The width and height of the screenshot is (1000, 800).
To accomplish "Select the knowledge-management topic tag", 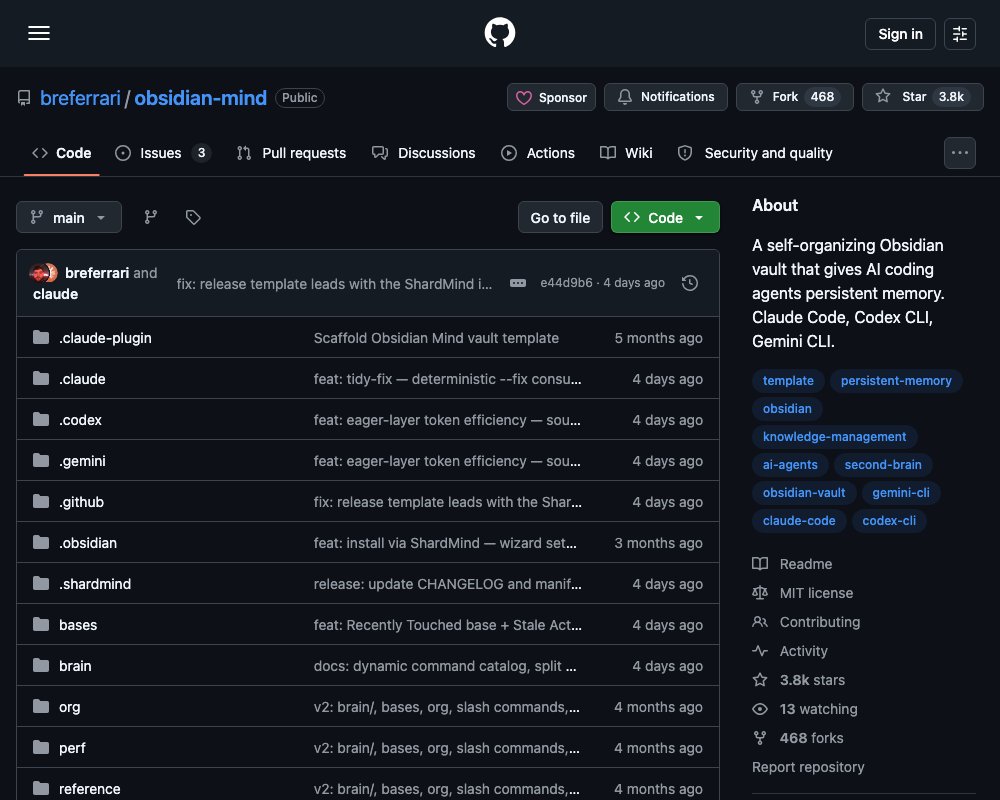I will tap(834, 437).
